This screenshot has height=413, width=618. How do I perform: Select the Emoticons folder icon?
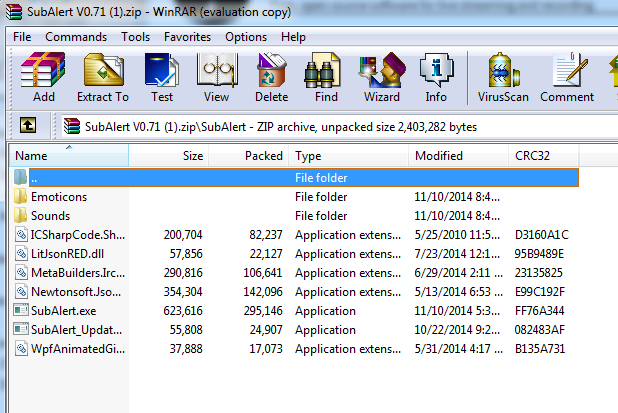coord(20,196)
